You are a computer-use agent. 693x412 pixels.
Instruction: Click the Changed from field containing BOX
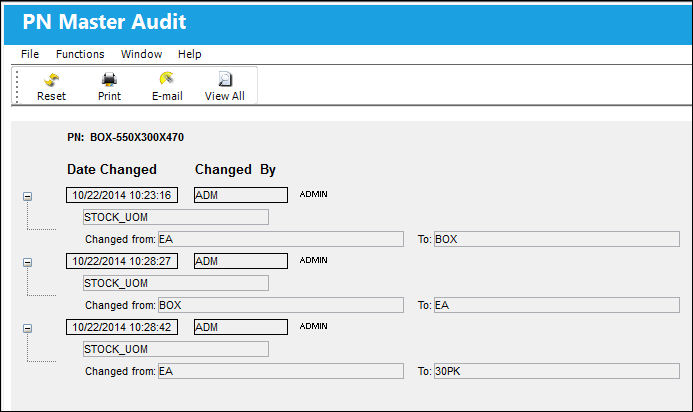pos(281,305)
